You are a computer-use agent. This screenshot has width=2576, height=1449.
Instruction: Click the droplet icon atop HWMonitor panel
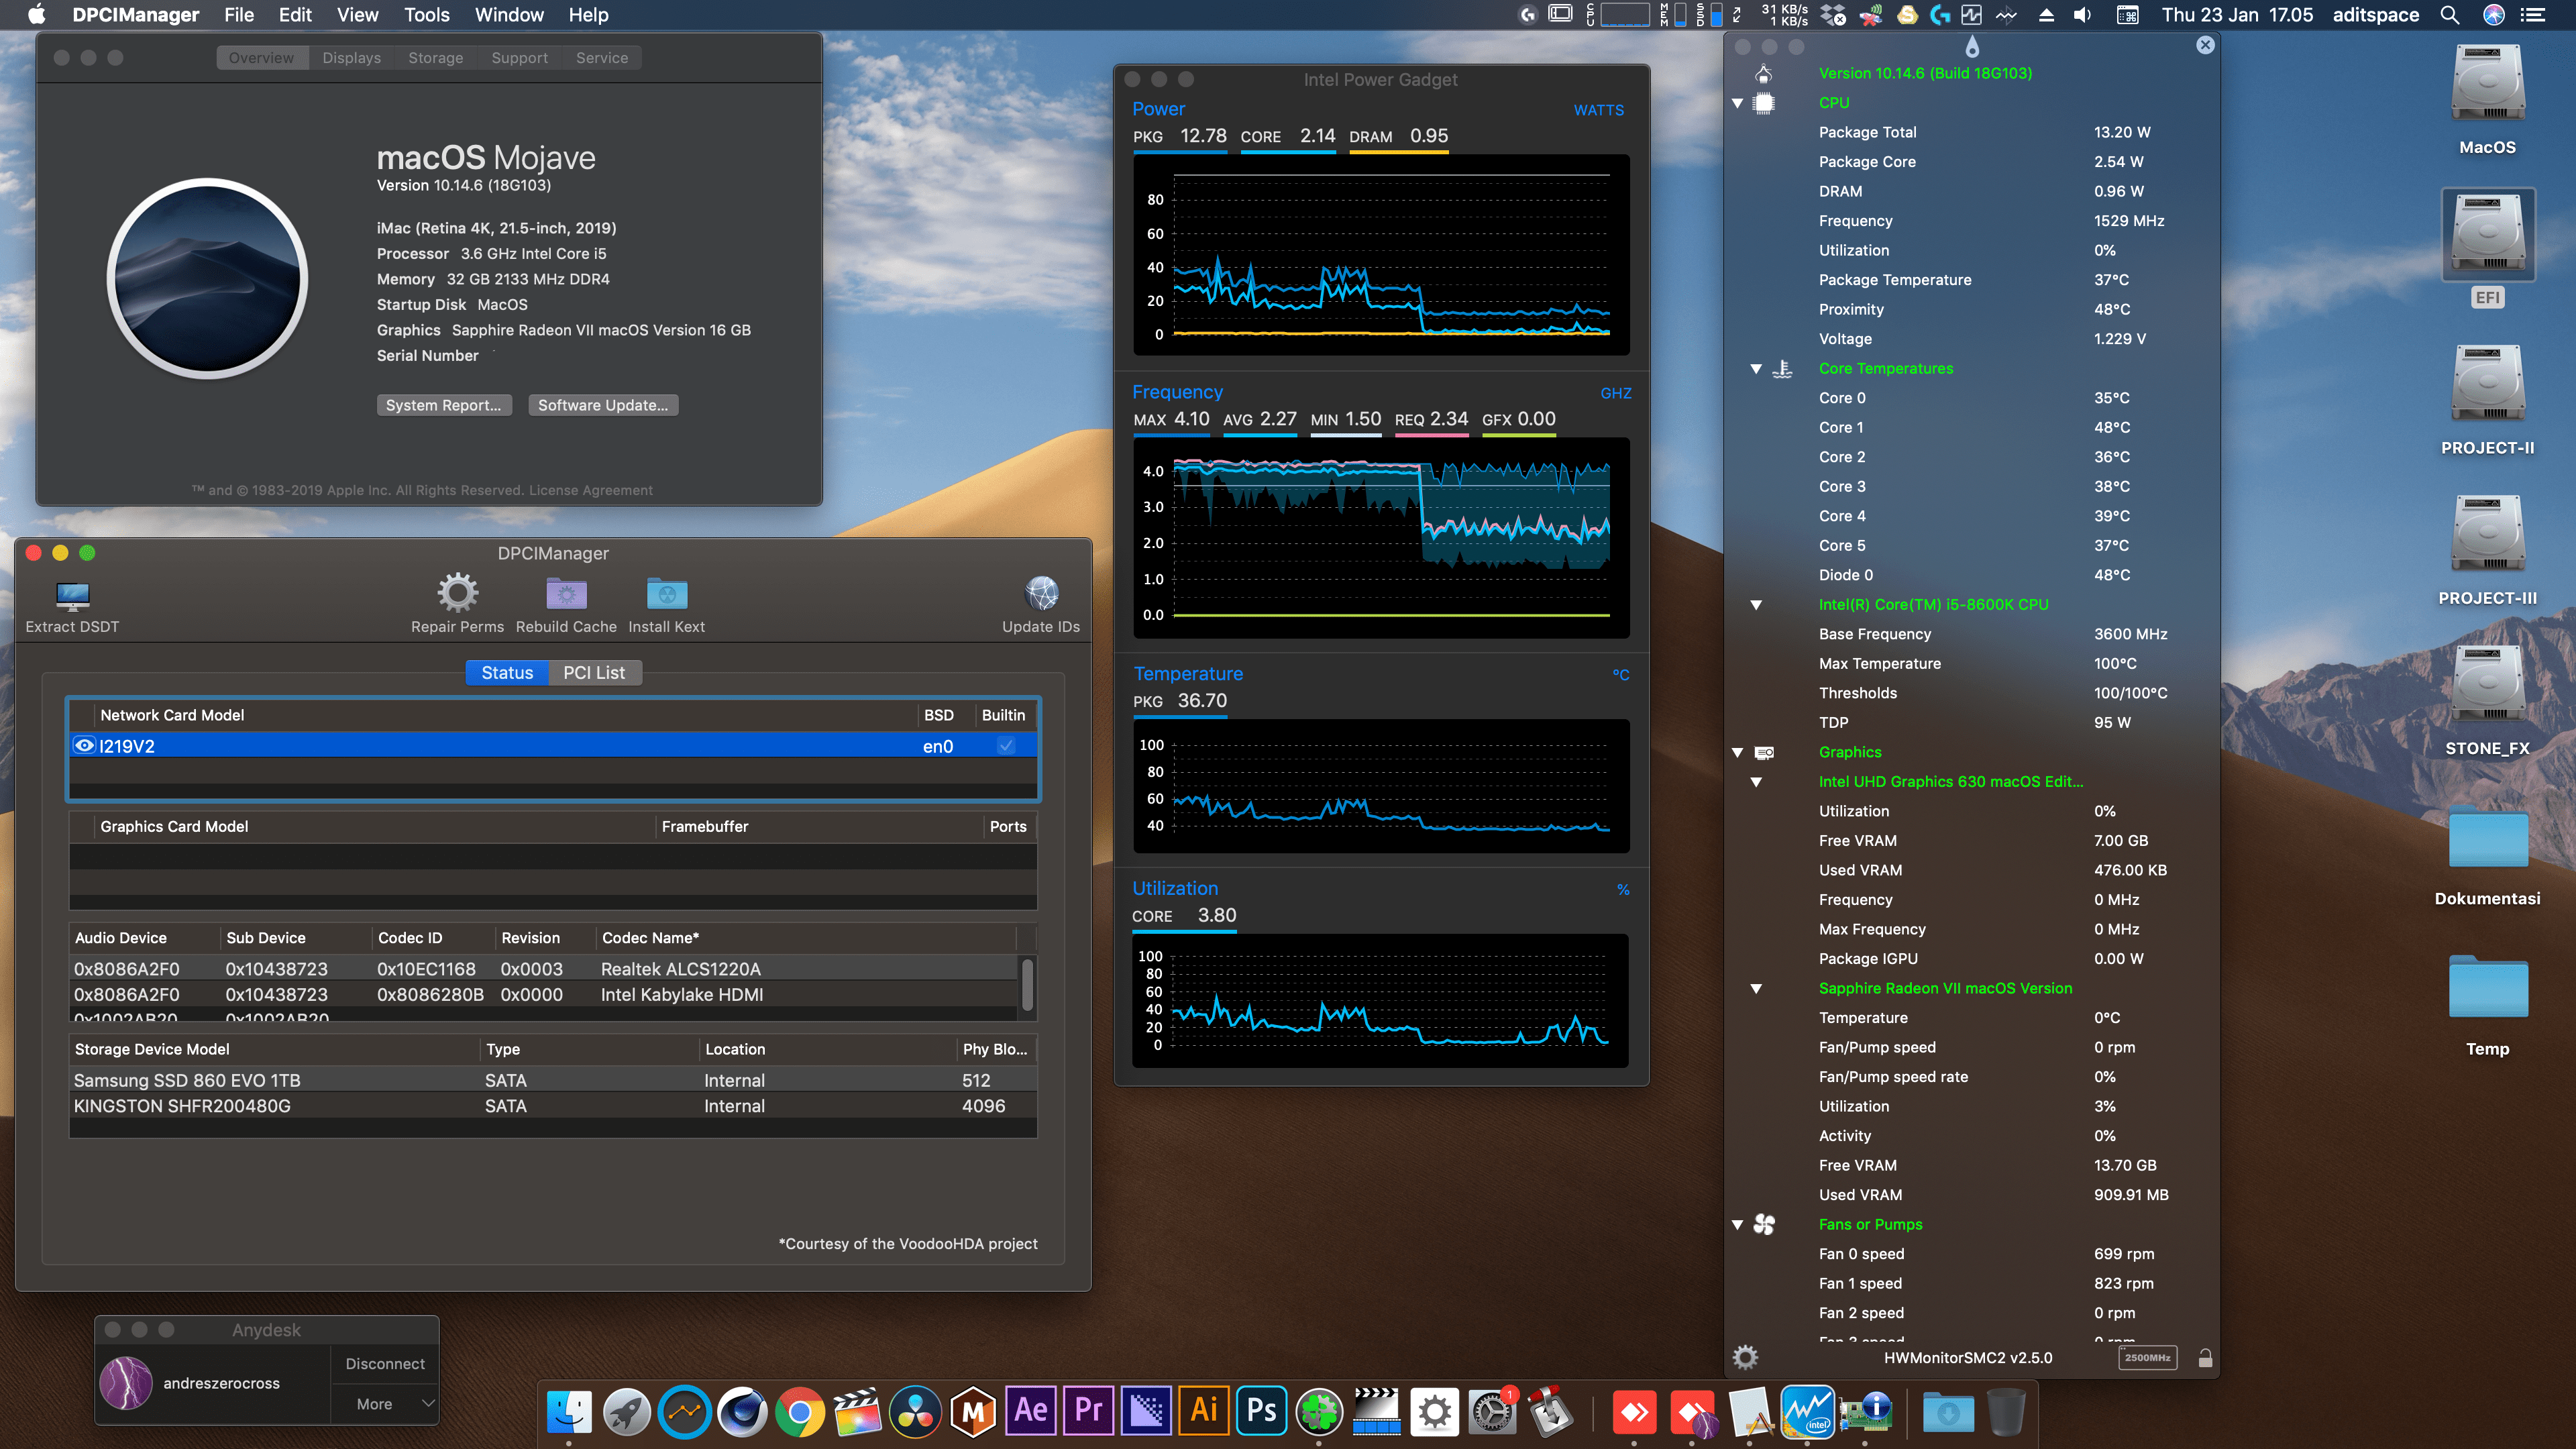[1971, 46]
